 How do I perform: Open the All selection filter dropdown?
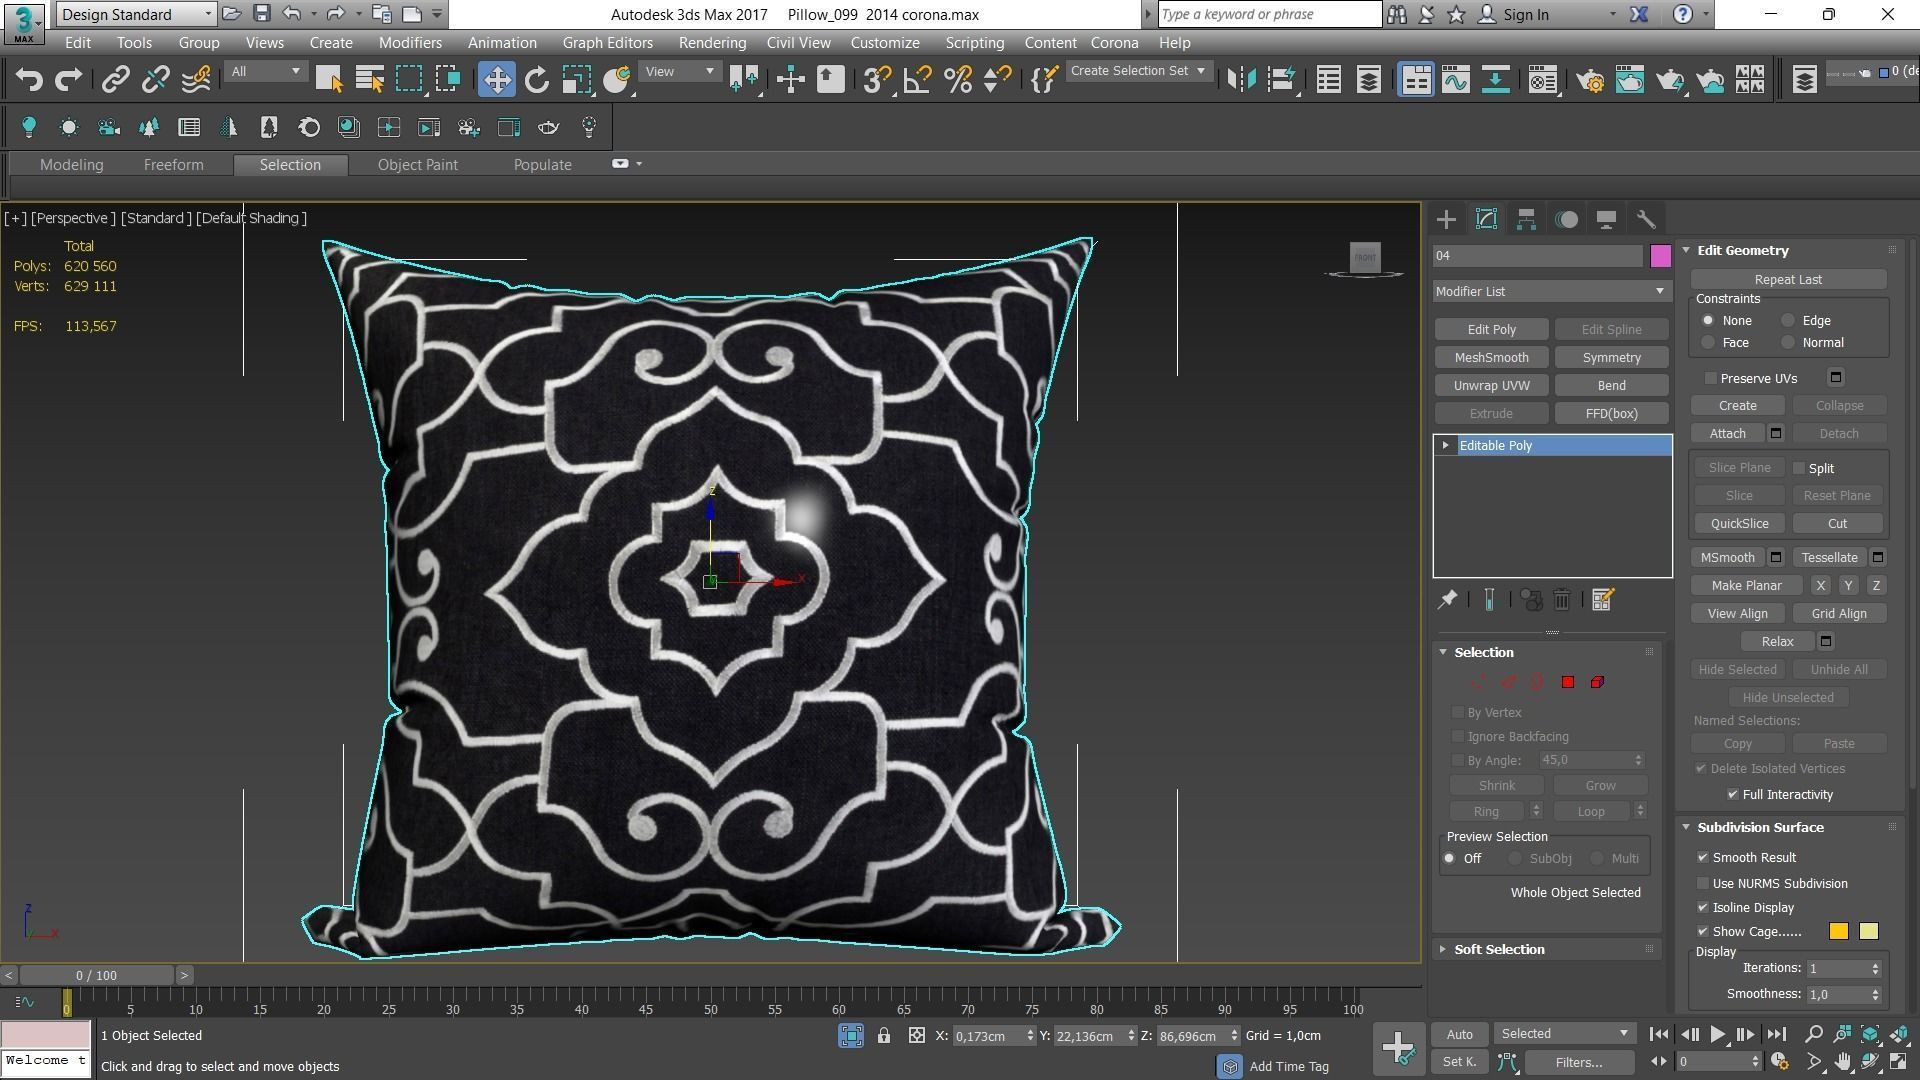[x=265, y=71]
